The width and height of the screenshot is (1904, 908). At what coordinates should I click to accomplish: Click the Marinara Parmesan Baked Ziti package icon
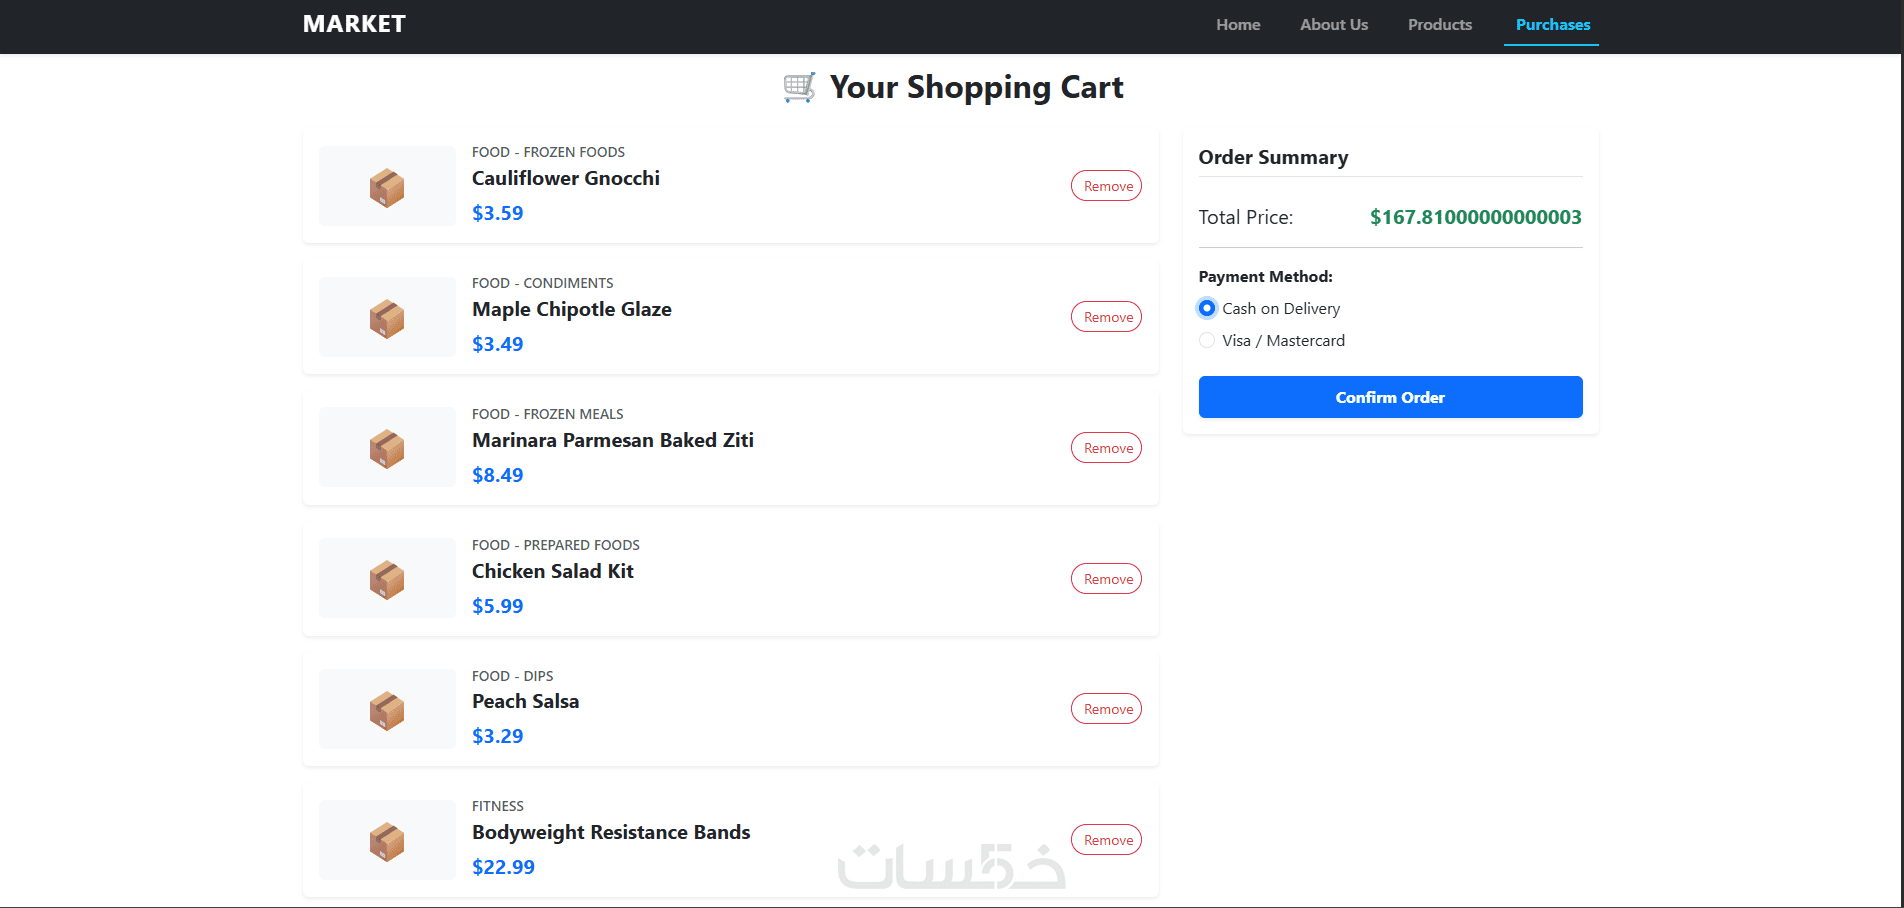[x=387, y=449]
